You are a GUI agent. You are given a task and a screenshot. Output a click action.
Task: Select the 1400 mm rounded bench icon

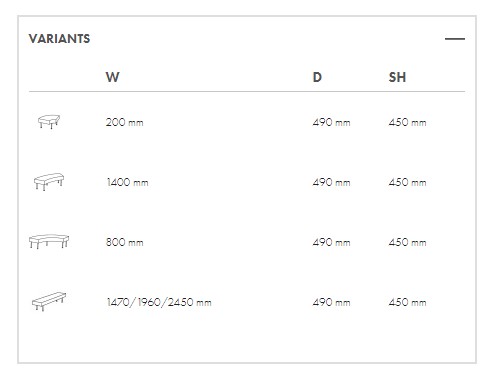49,182
